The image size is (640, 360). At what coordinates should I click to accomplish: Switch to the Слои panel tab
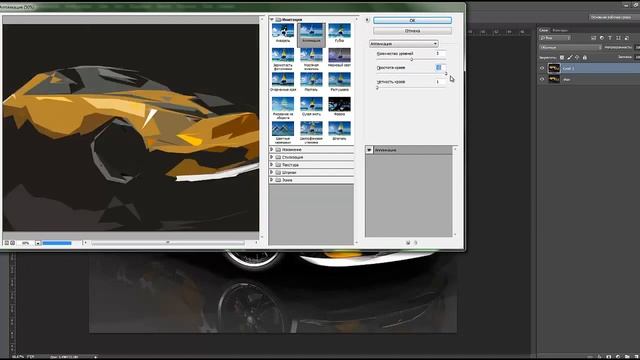pyautogui.click(x=544, y=30)
